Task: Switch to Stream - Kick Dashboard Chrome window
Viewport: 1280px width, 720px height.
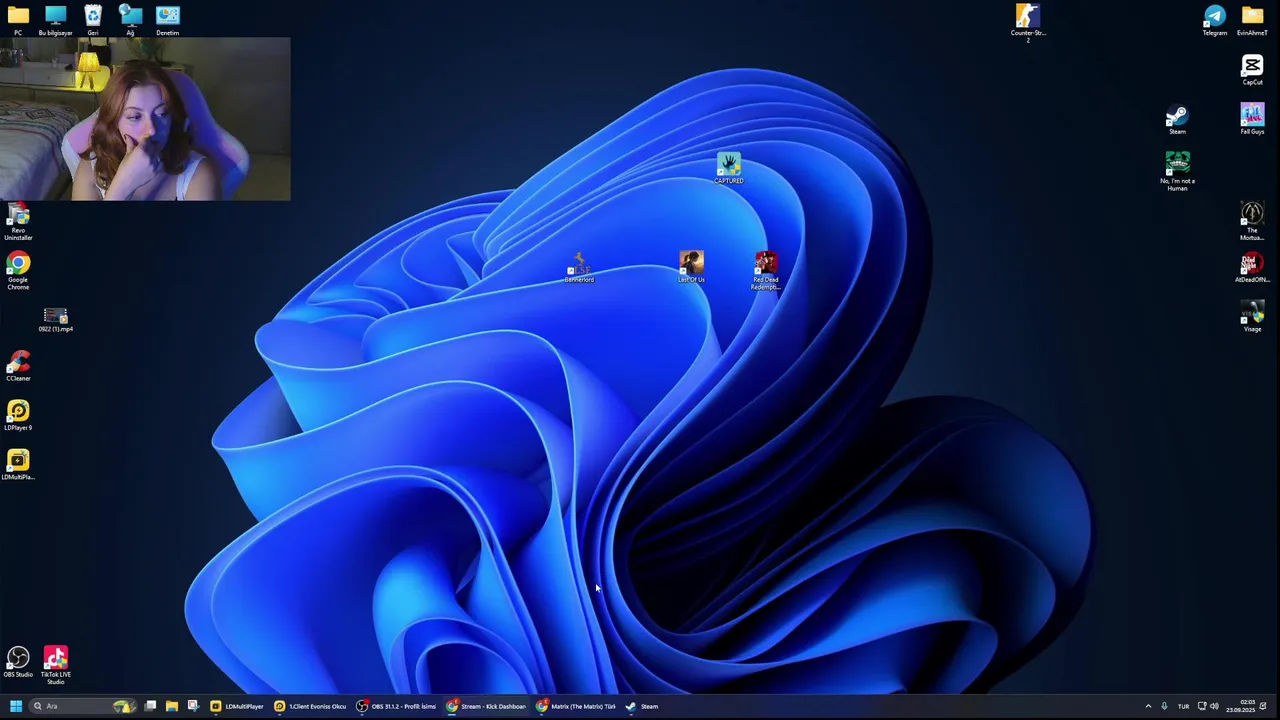Action: point(486,706)
